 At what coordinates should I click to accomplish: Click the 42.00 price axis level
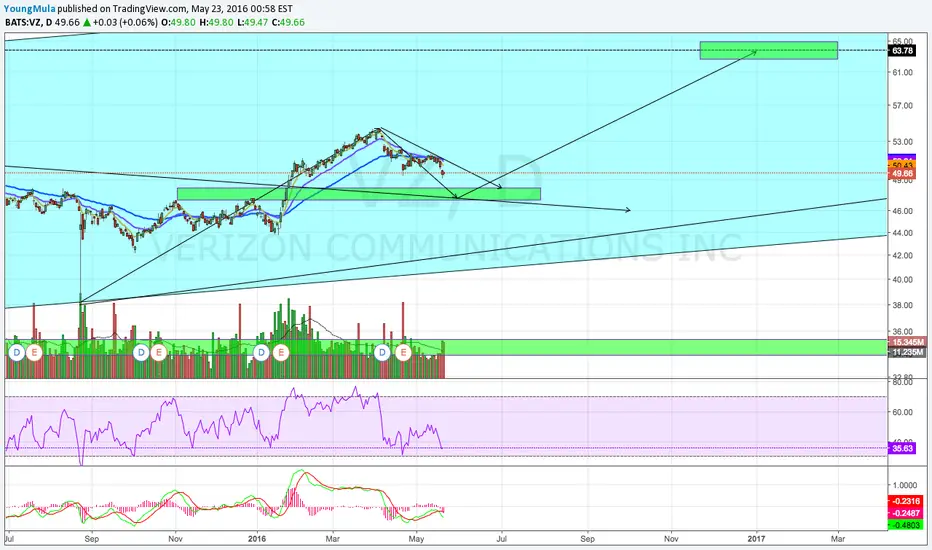tap(902, 256)
